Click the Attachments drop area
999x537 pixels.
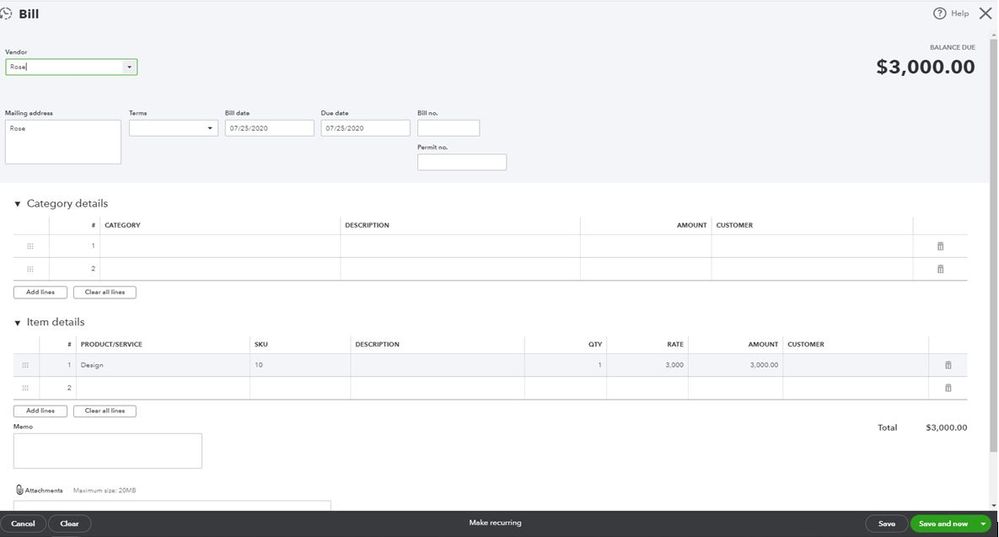(172, 505)
